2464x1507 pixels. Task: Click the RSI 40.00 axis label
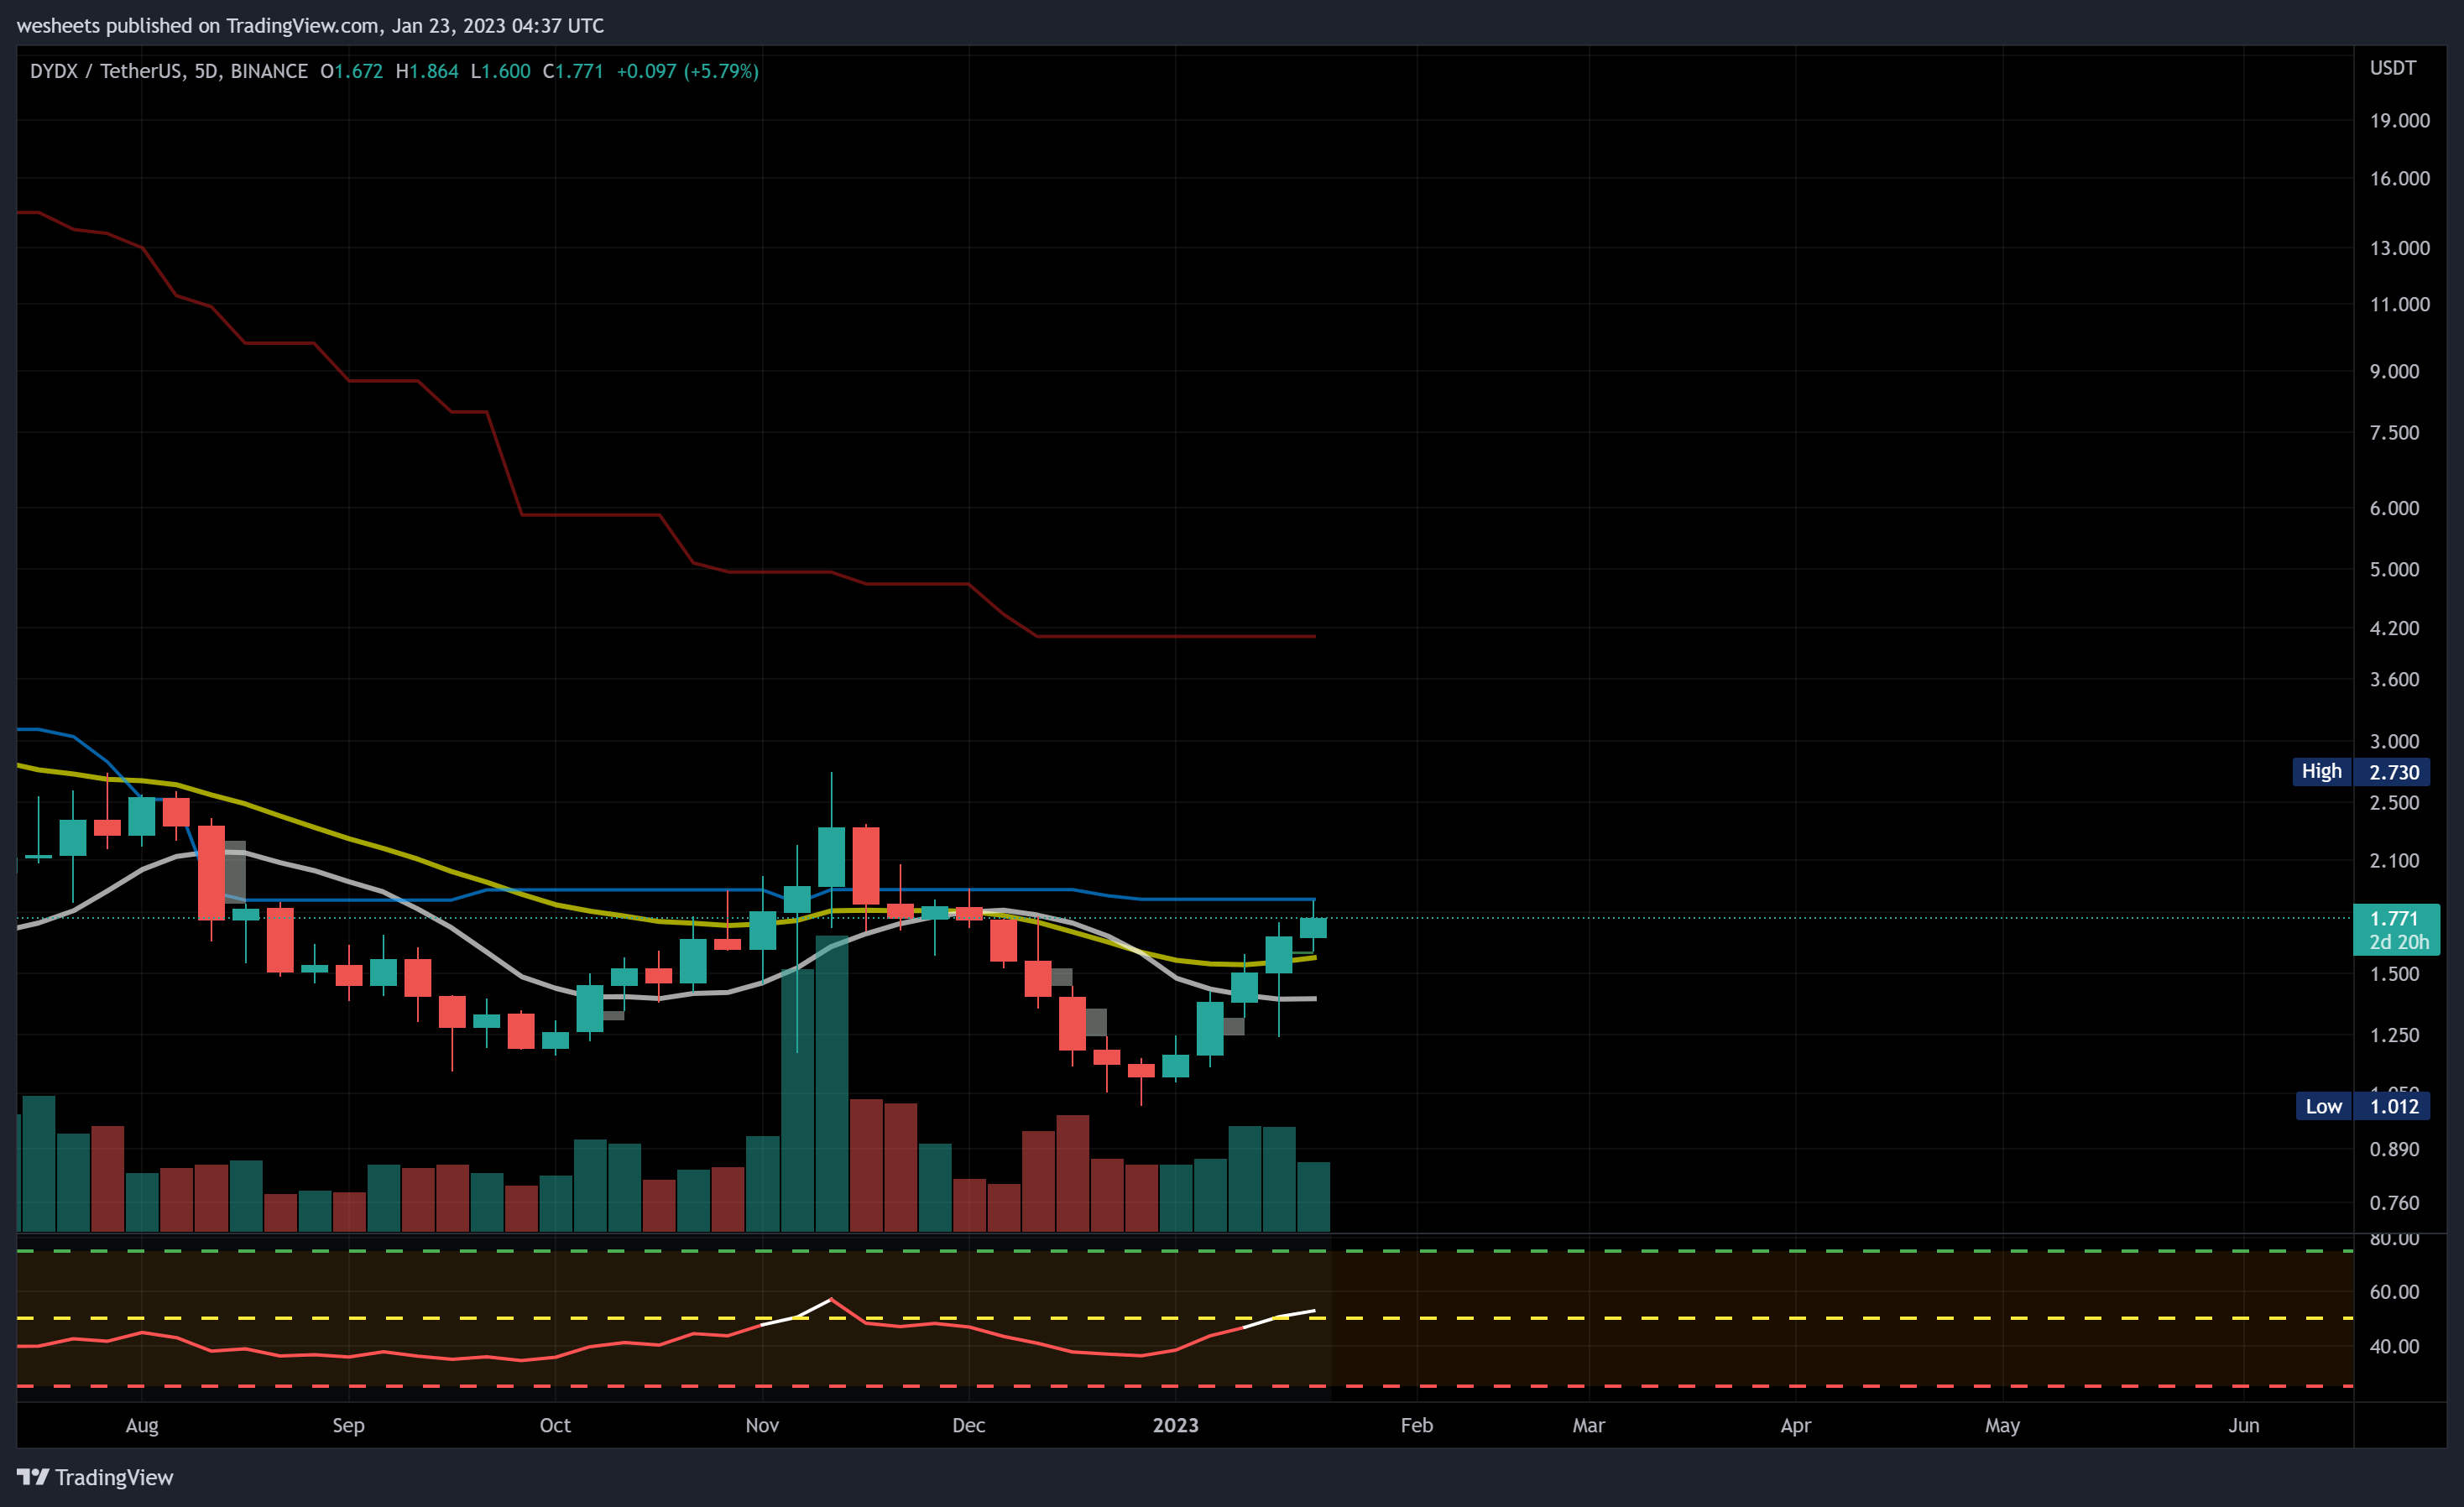click(2394, 1346)
